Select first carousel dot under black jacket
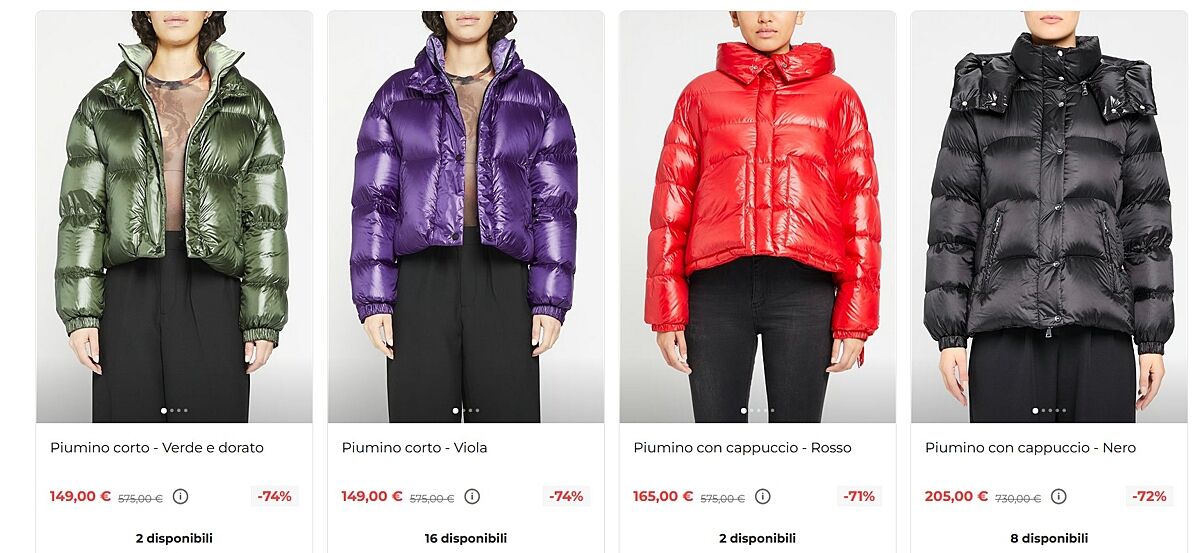The height and width of the screenshot is (553, 1200). [x=1035, y=410]
